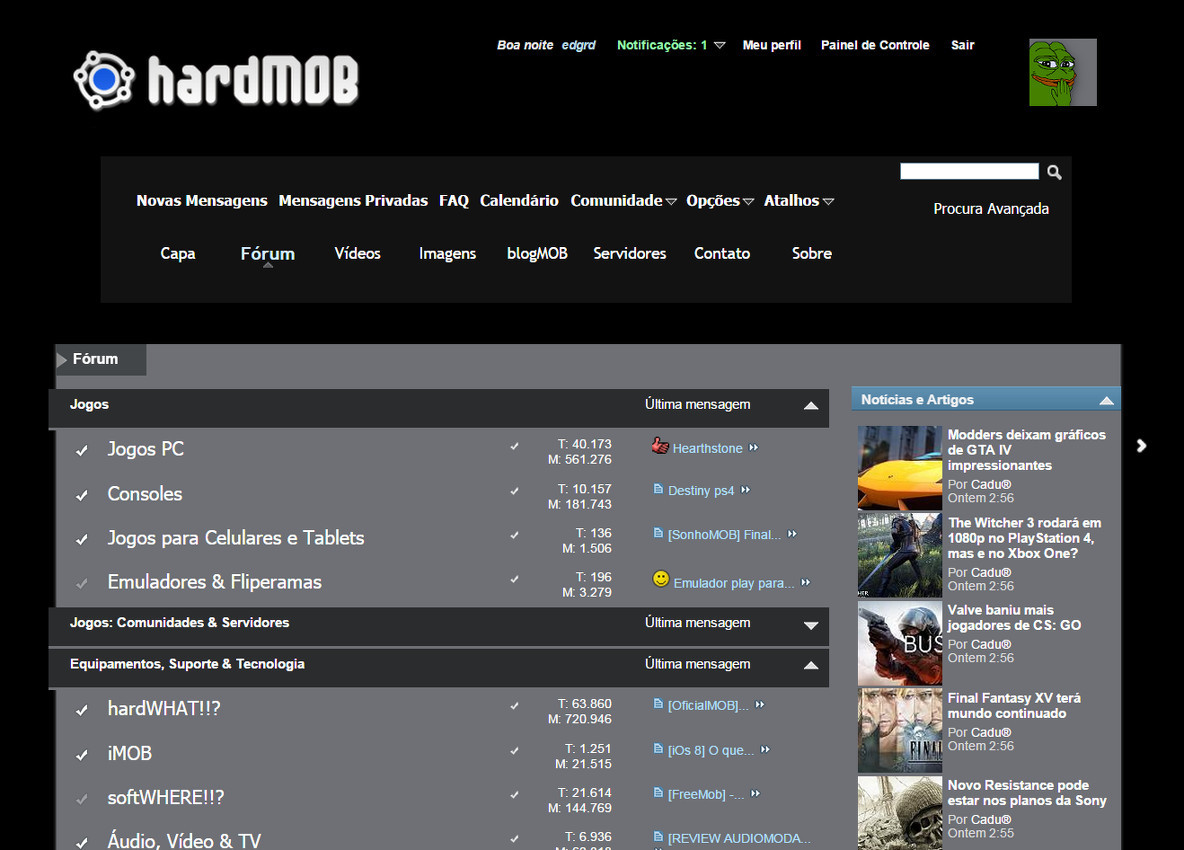This screenshot has width=1184, height=850.
Task: Click the smiley icon before Emulador play
Action: (661, 579)
